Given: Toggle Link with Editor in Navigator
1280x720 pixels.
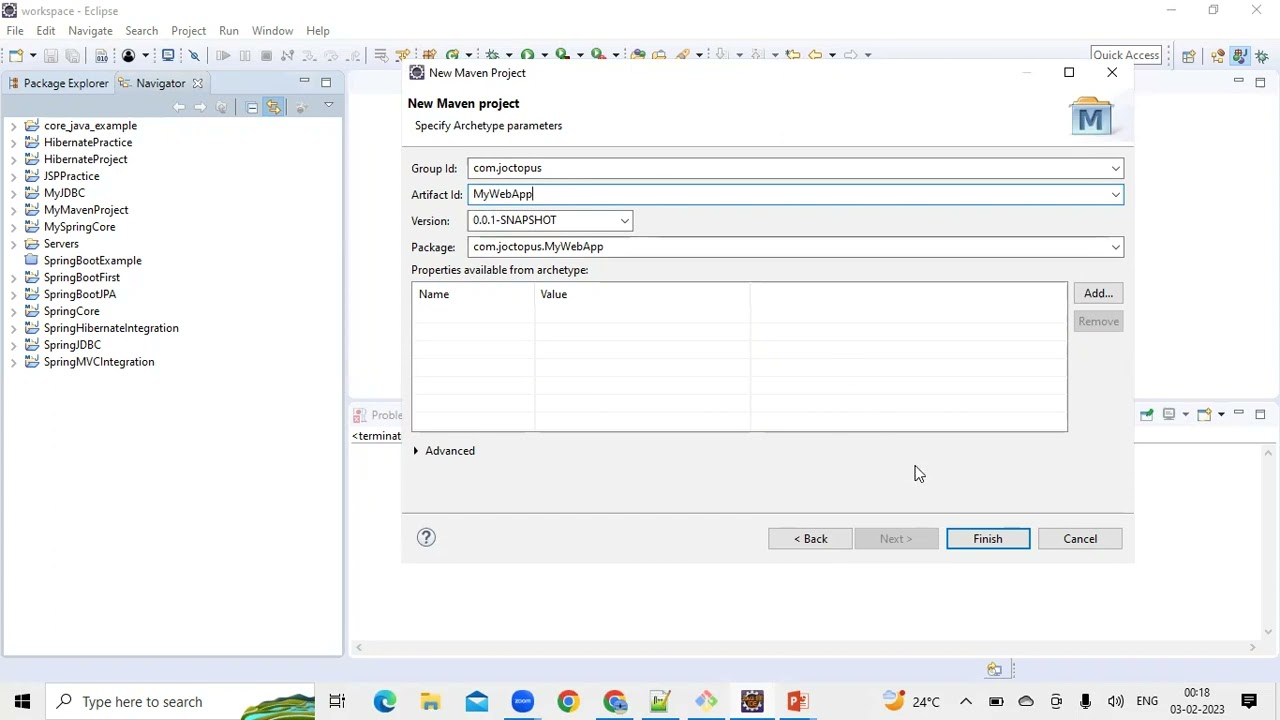Looking at the screenshot, I should pyautogui.click(x=273, y=107).
